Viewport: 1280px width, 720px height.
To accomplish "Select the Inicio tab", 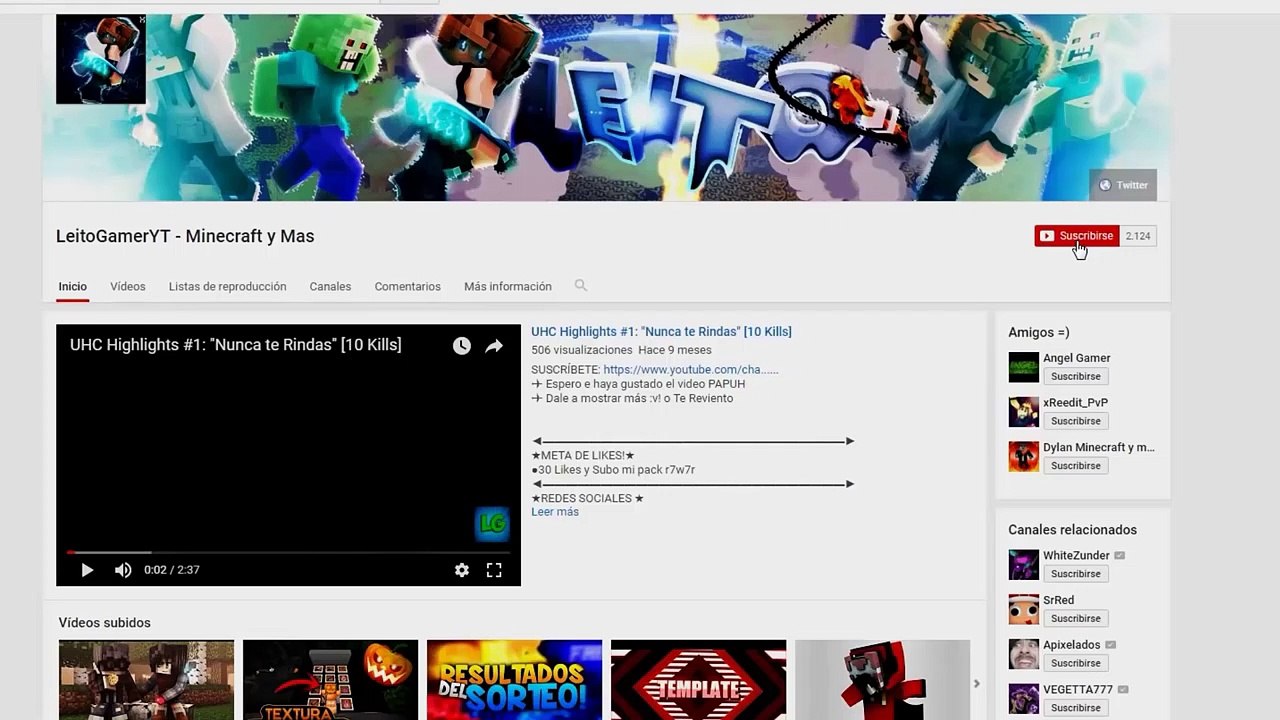I will click(x=72, y=286).
